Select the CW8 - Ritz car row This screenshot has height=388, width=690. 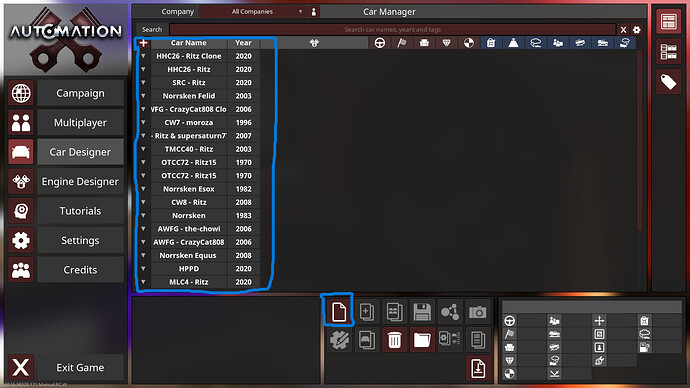[189, 202]
